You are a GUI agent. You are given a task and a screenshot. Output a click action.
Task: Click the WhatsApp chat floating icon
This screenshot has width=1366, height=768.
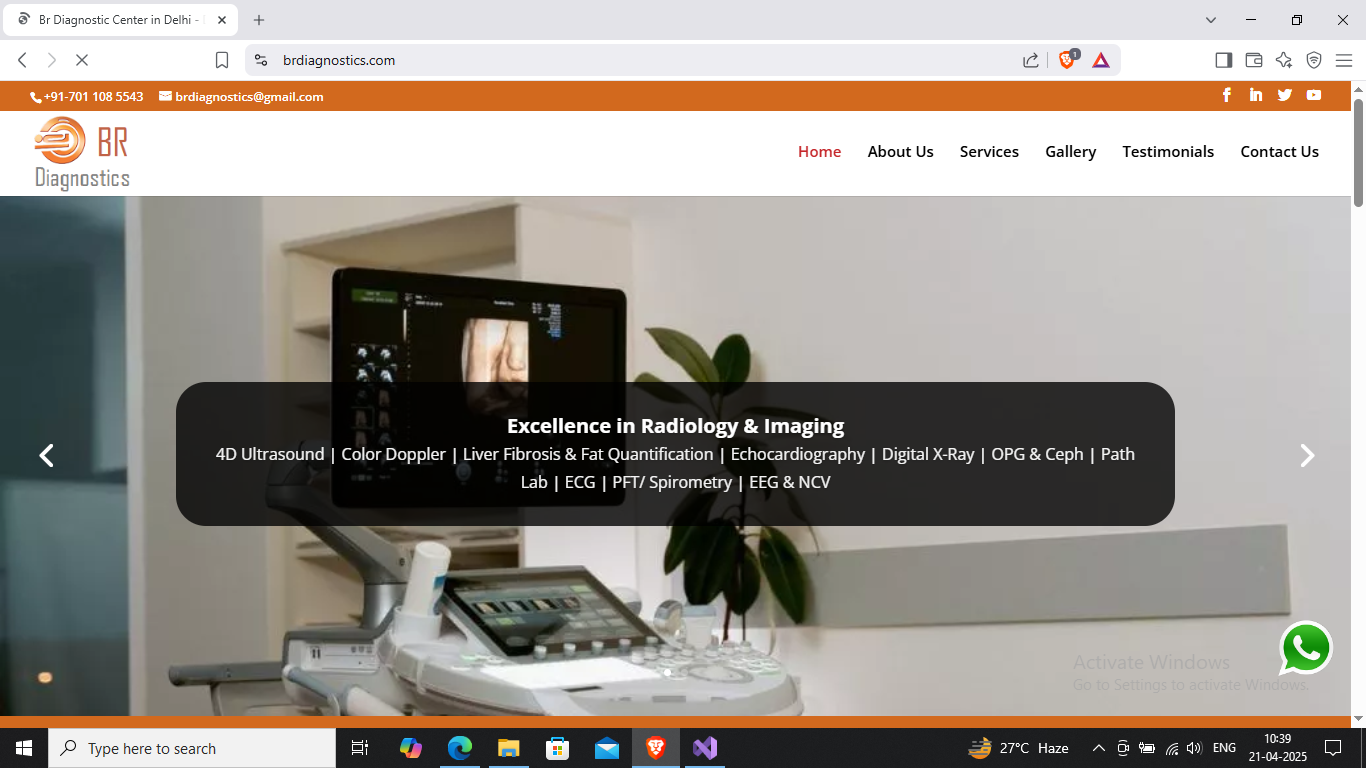pos(1306,648)
